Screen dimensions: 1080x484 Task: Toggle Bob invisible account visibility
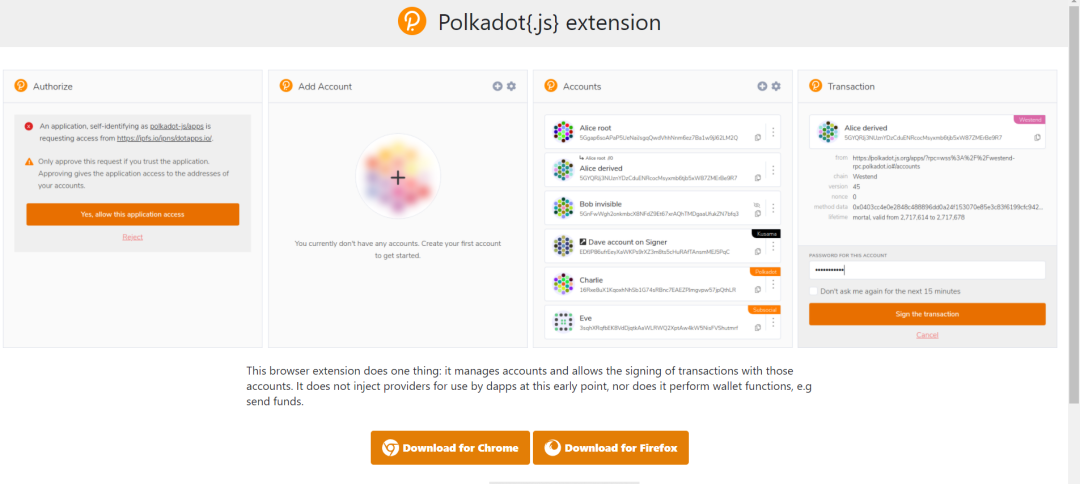click(x=758, y=203)
